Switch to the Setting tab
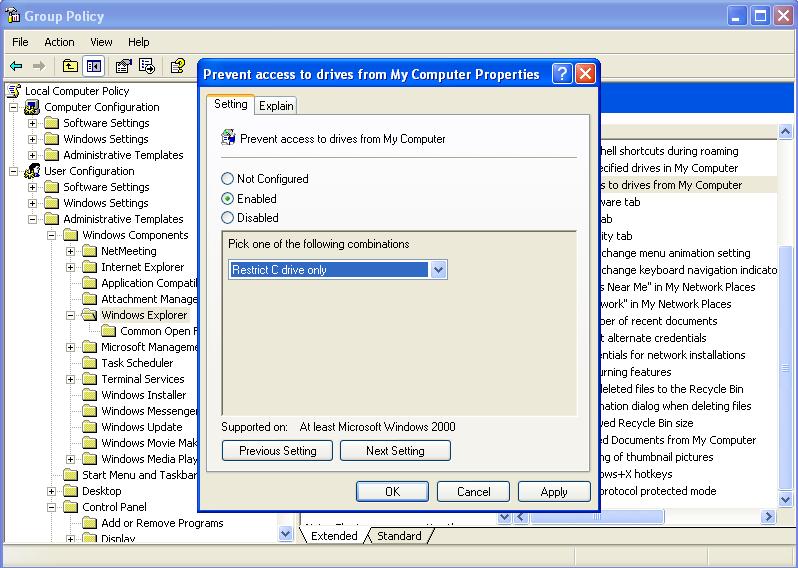The height and width of the screenshot is (568, 798). pos(231,104)
